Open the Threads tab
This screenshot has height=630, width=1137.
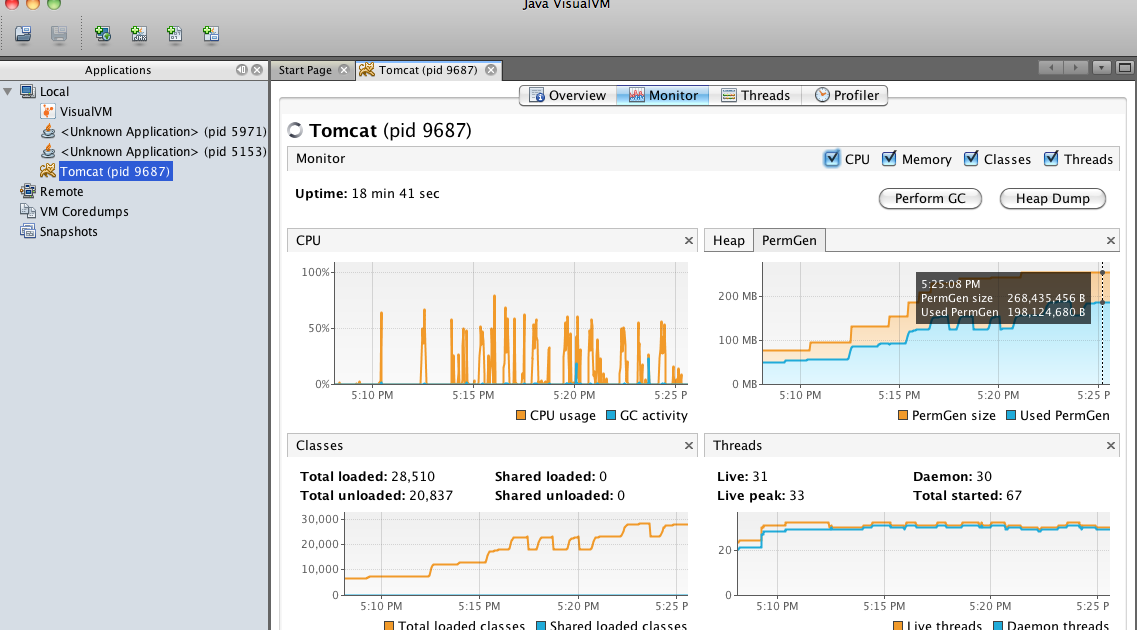click(755, 95)
